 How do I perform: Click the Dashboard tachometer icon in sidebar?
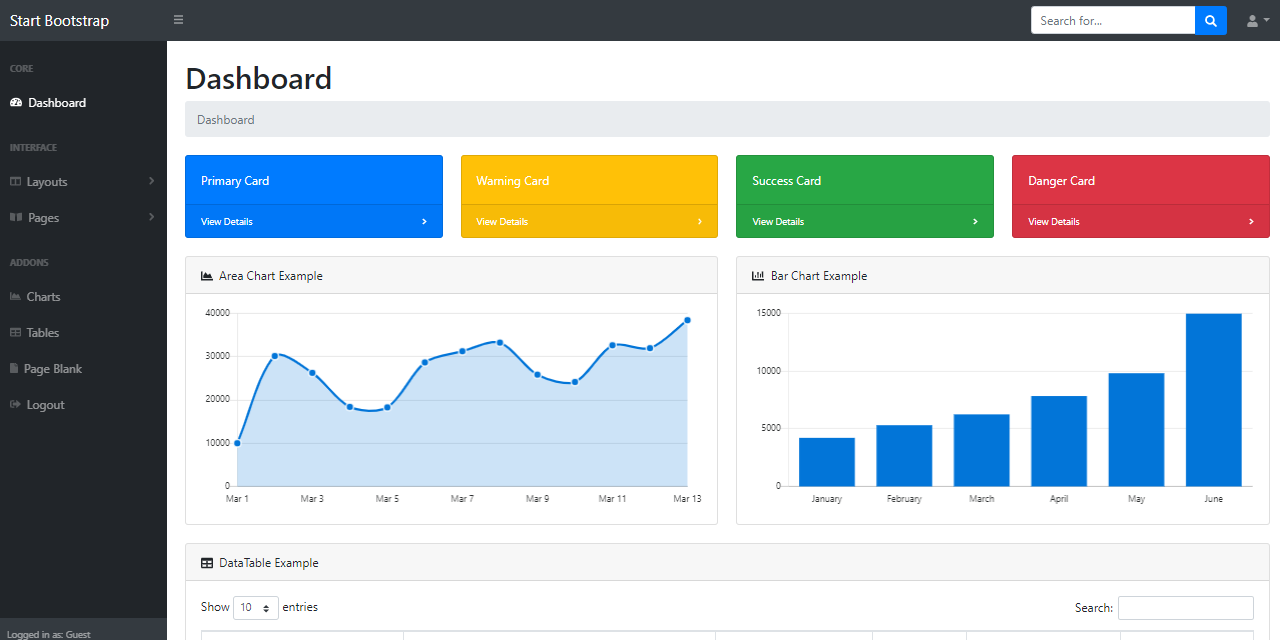16,103
